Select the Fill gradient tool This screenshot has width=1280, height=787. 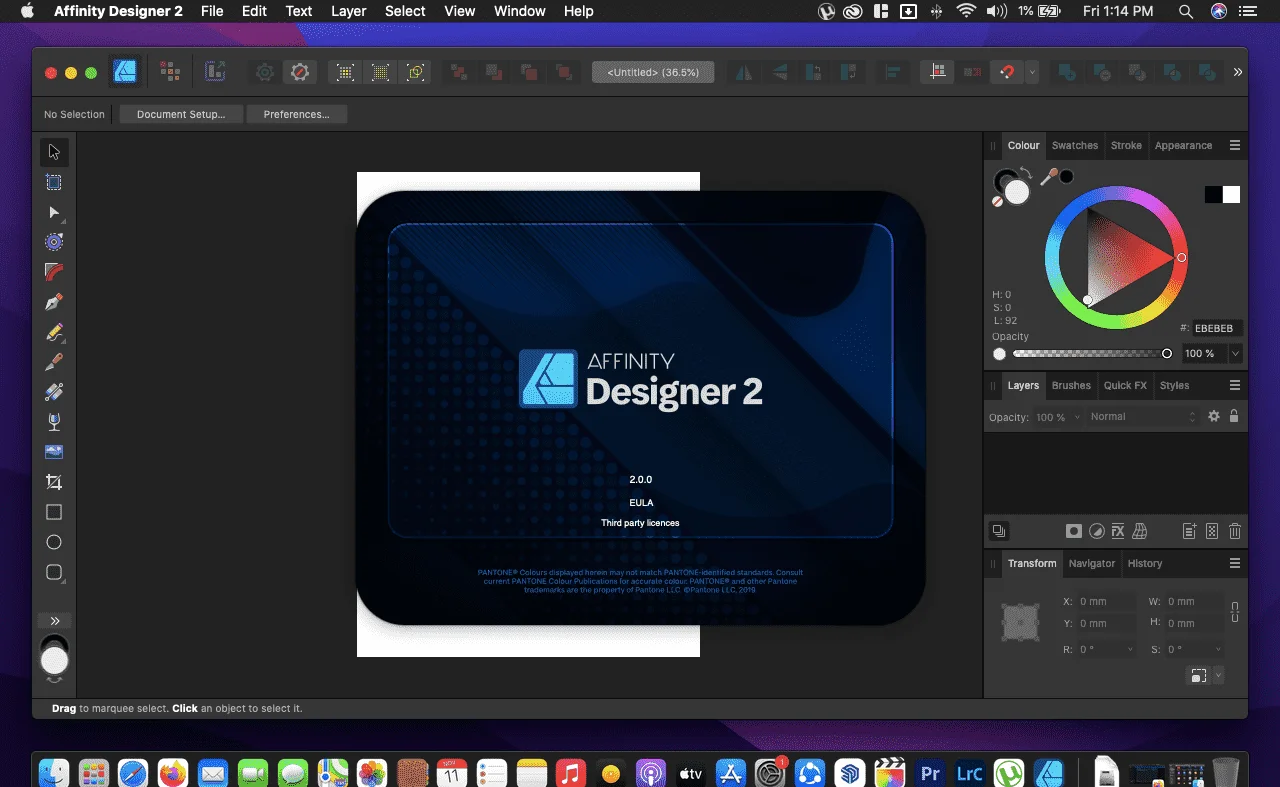coord(54,392)
